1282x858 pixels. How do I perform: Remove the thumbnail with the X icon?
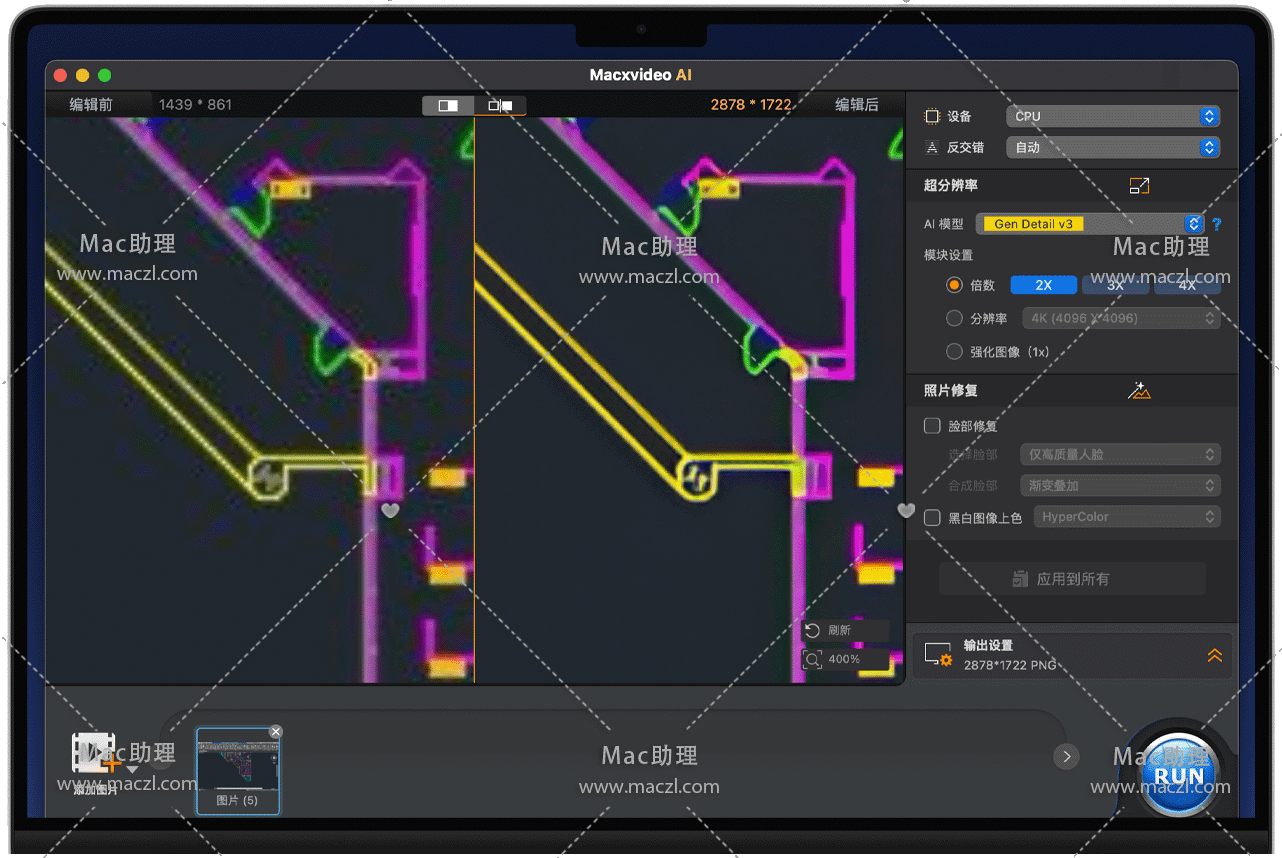pos(276,732)
